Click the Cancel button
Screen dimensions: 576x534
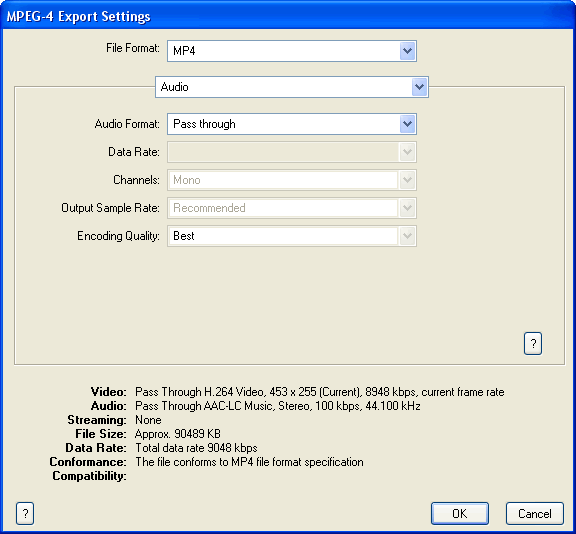[534, 513]
